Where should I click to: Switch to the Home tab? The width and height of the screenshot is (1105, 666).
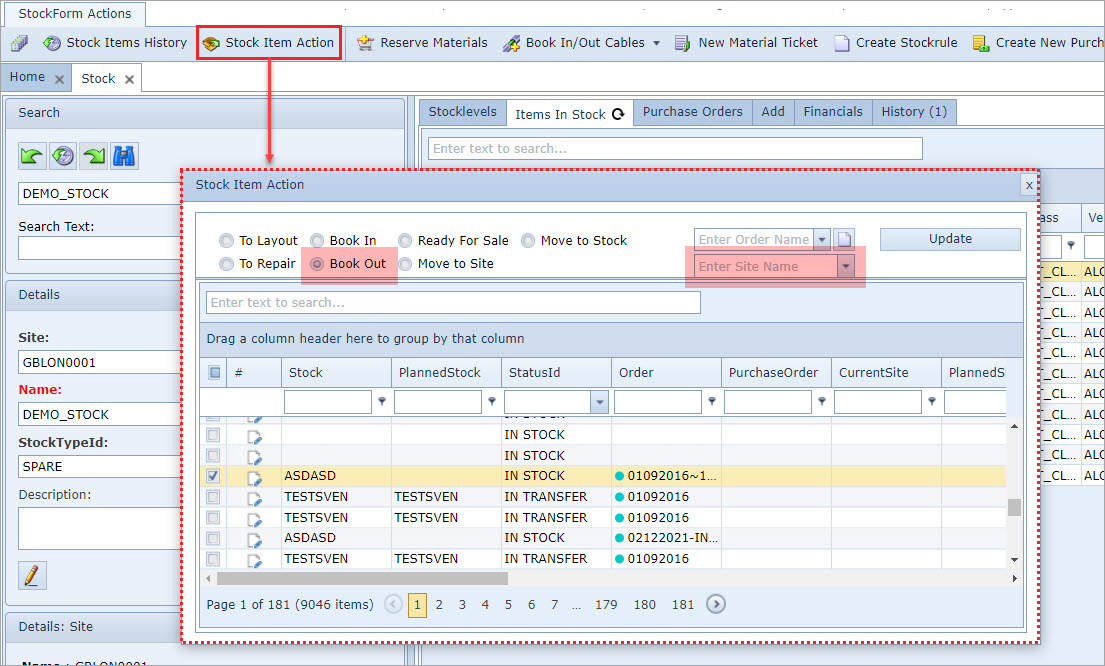click(27, 77)
